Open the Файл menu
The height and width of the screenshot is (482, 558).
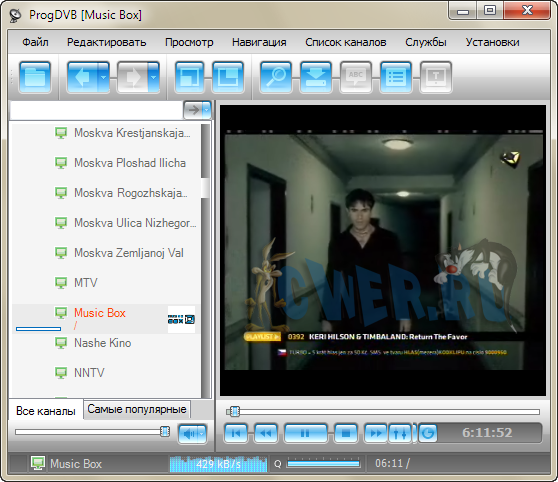pos(35,42)
